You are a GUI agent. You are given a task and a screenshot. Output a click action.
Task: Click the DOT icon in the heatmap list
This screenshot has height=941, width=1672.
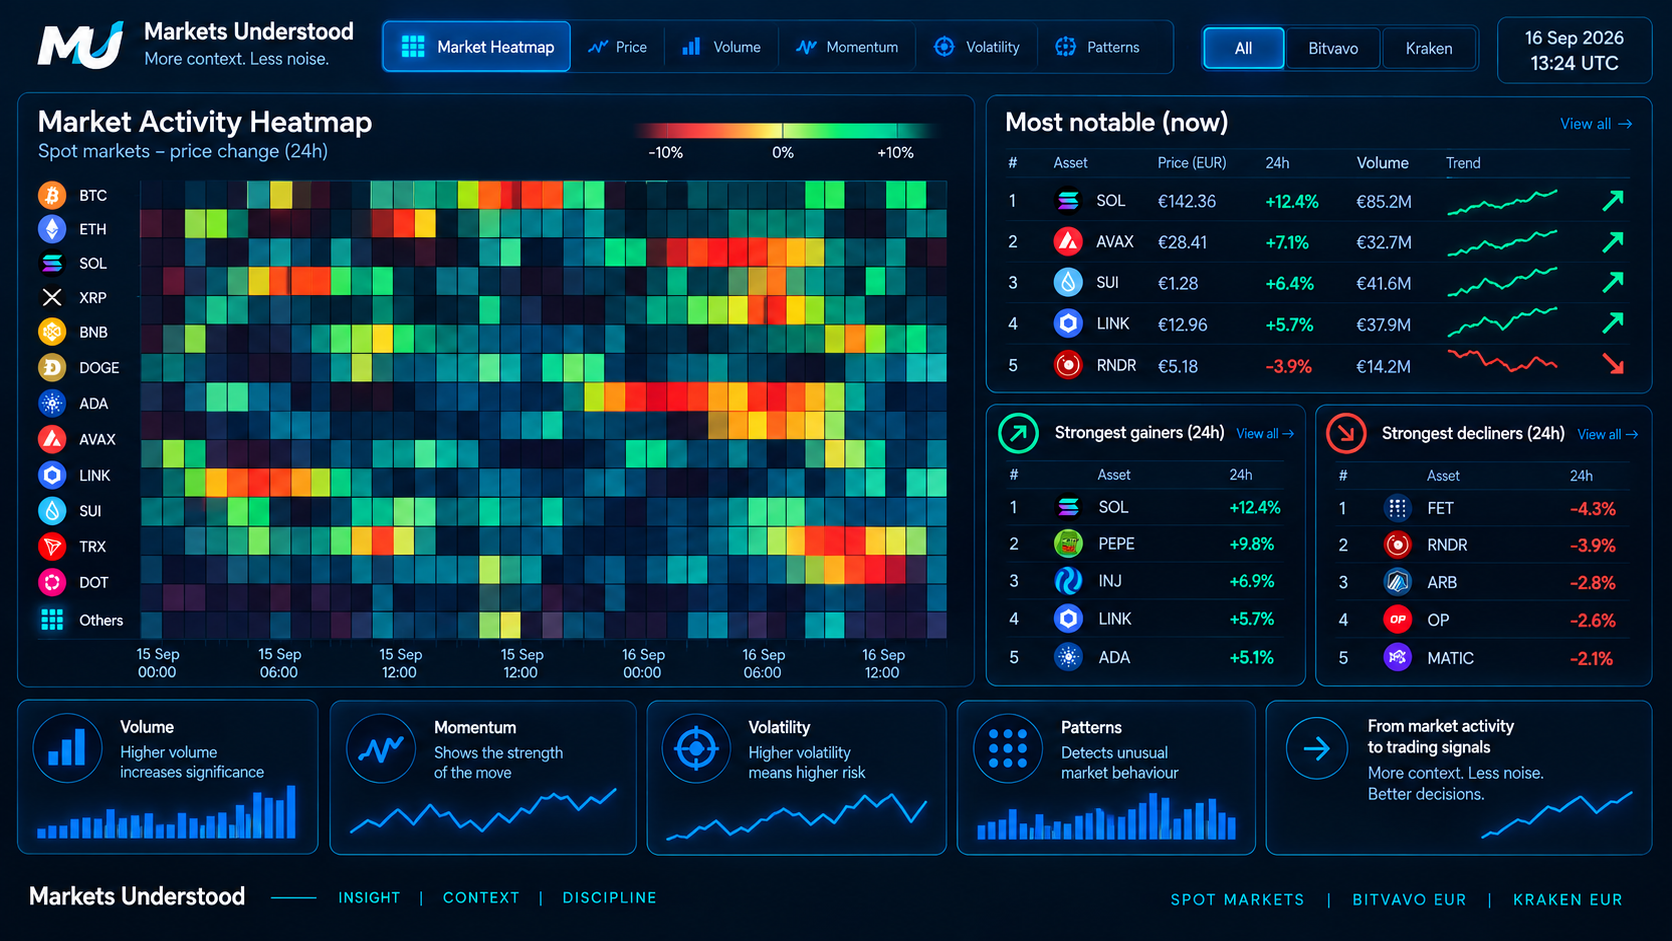tap(52, 582)
